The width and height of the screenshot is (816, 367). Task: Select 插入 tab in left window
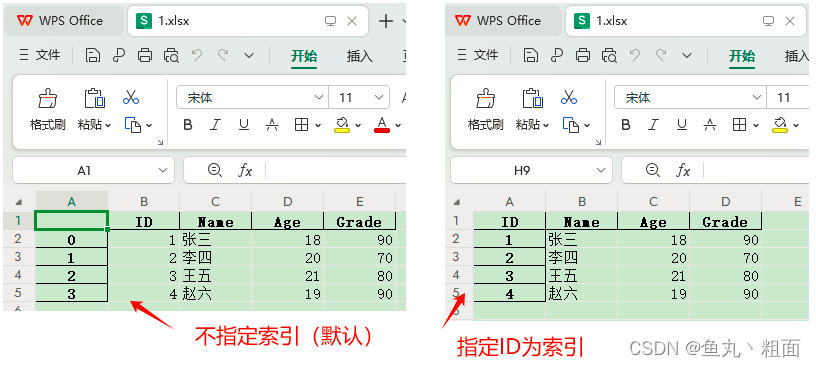click(x=360, y=56)
